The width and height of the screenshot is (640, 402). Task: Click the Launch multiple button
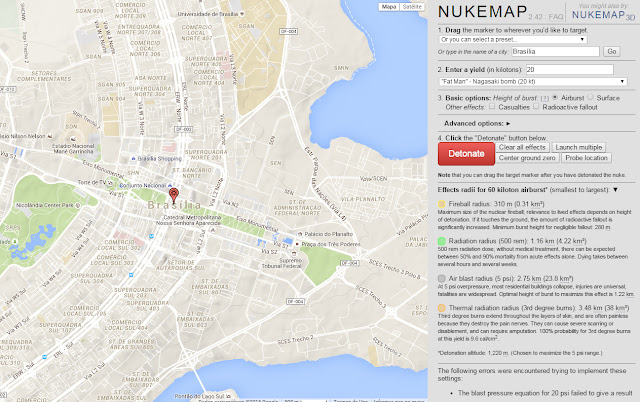pos(579,147)
